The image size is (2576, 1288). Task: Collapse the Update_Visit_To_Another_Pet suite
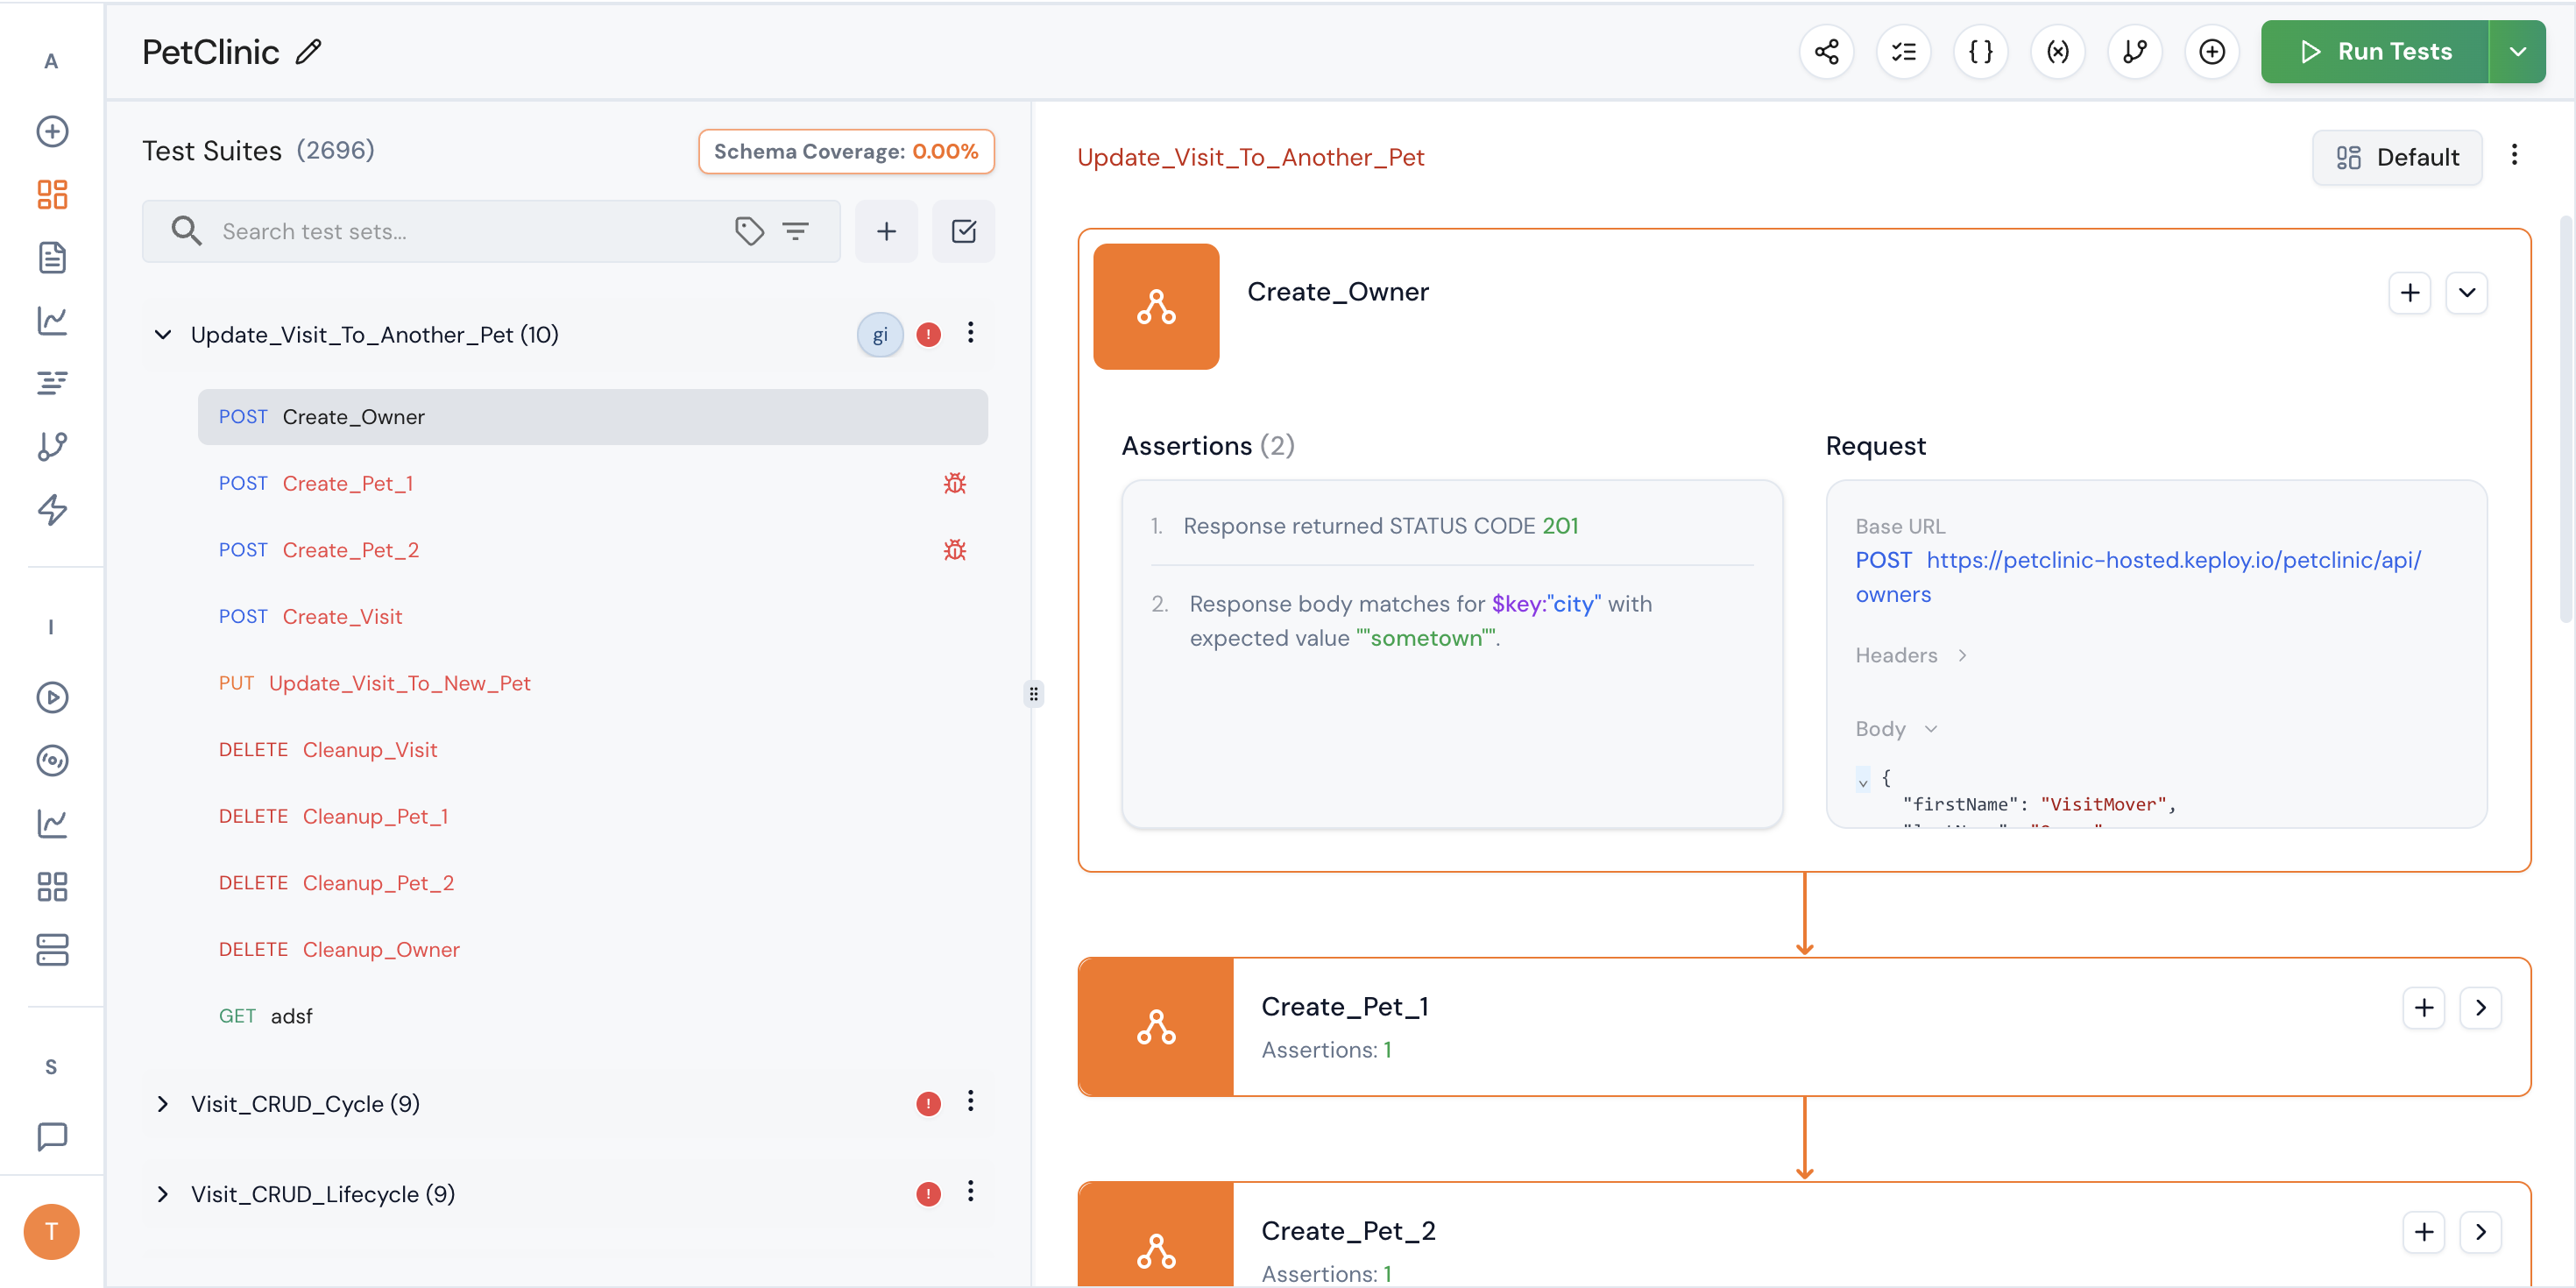pyautogui.click(x=163, y=335)
